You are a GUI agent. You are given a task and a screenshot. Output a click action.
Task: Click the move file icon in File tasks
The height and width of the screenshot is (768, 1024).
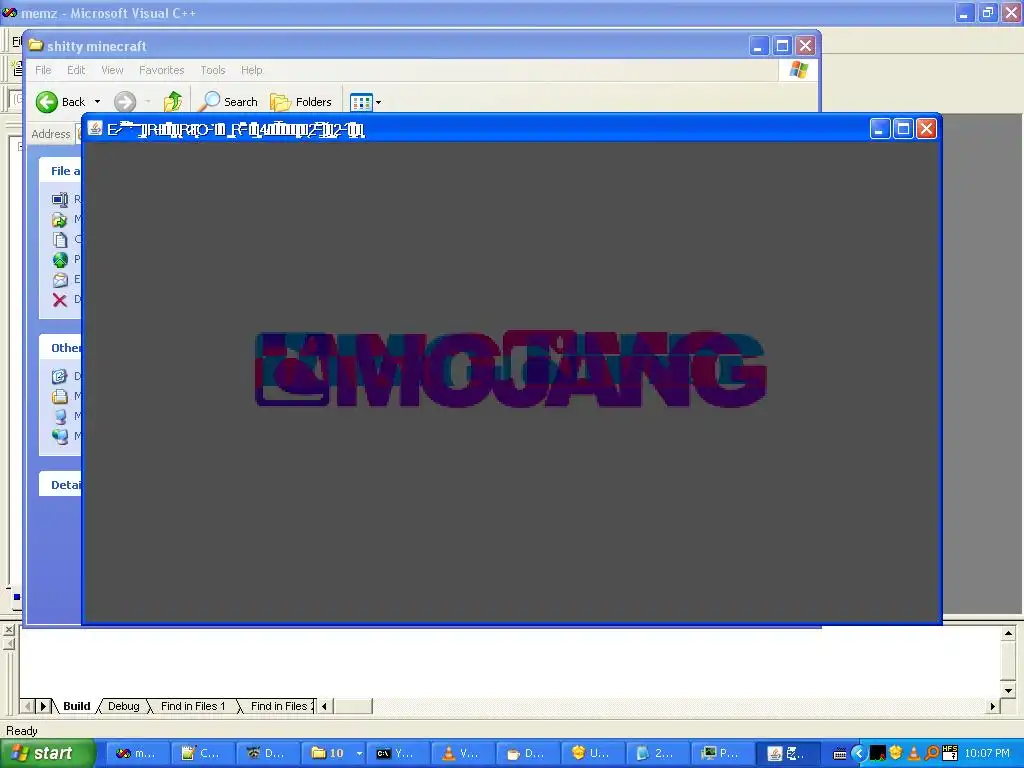(59, 219)
